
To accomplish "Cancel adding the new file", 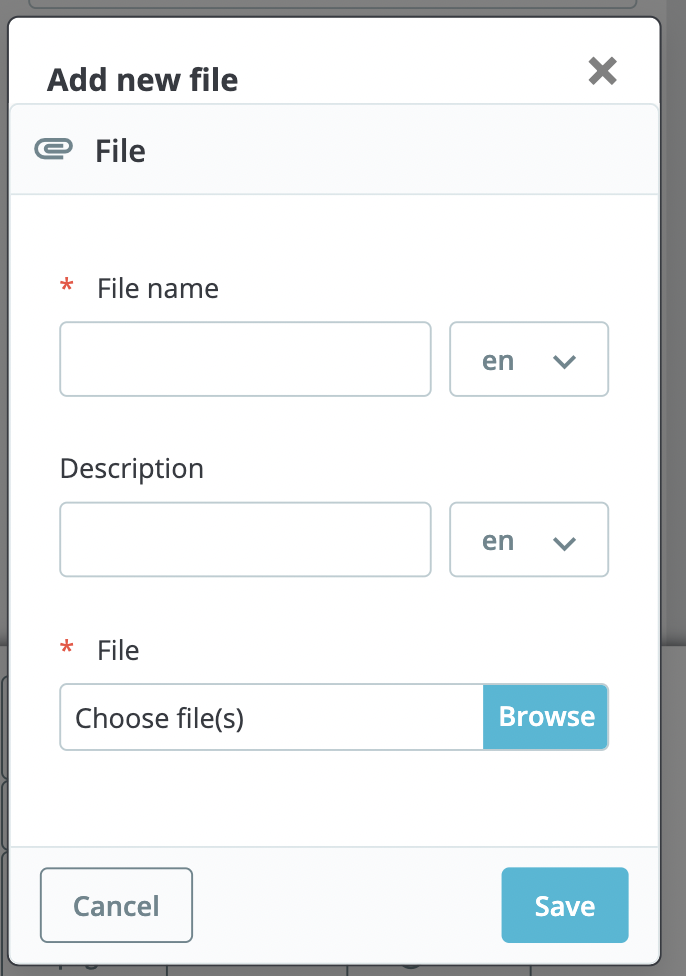I will (116, 905).
